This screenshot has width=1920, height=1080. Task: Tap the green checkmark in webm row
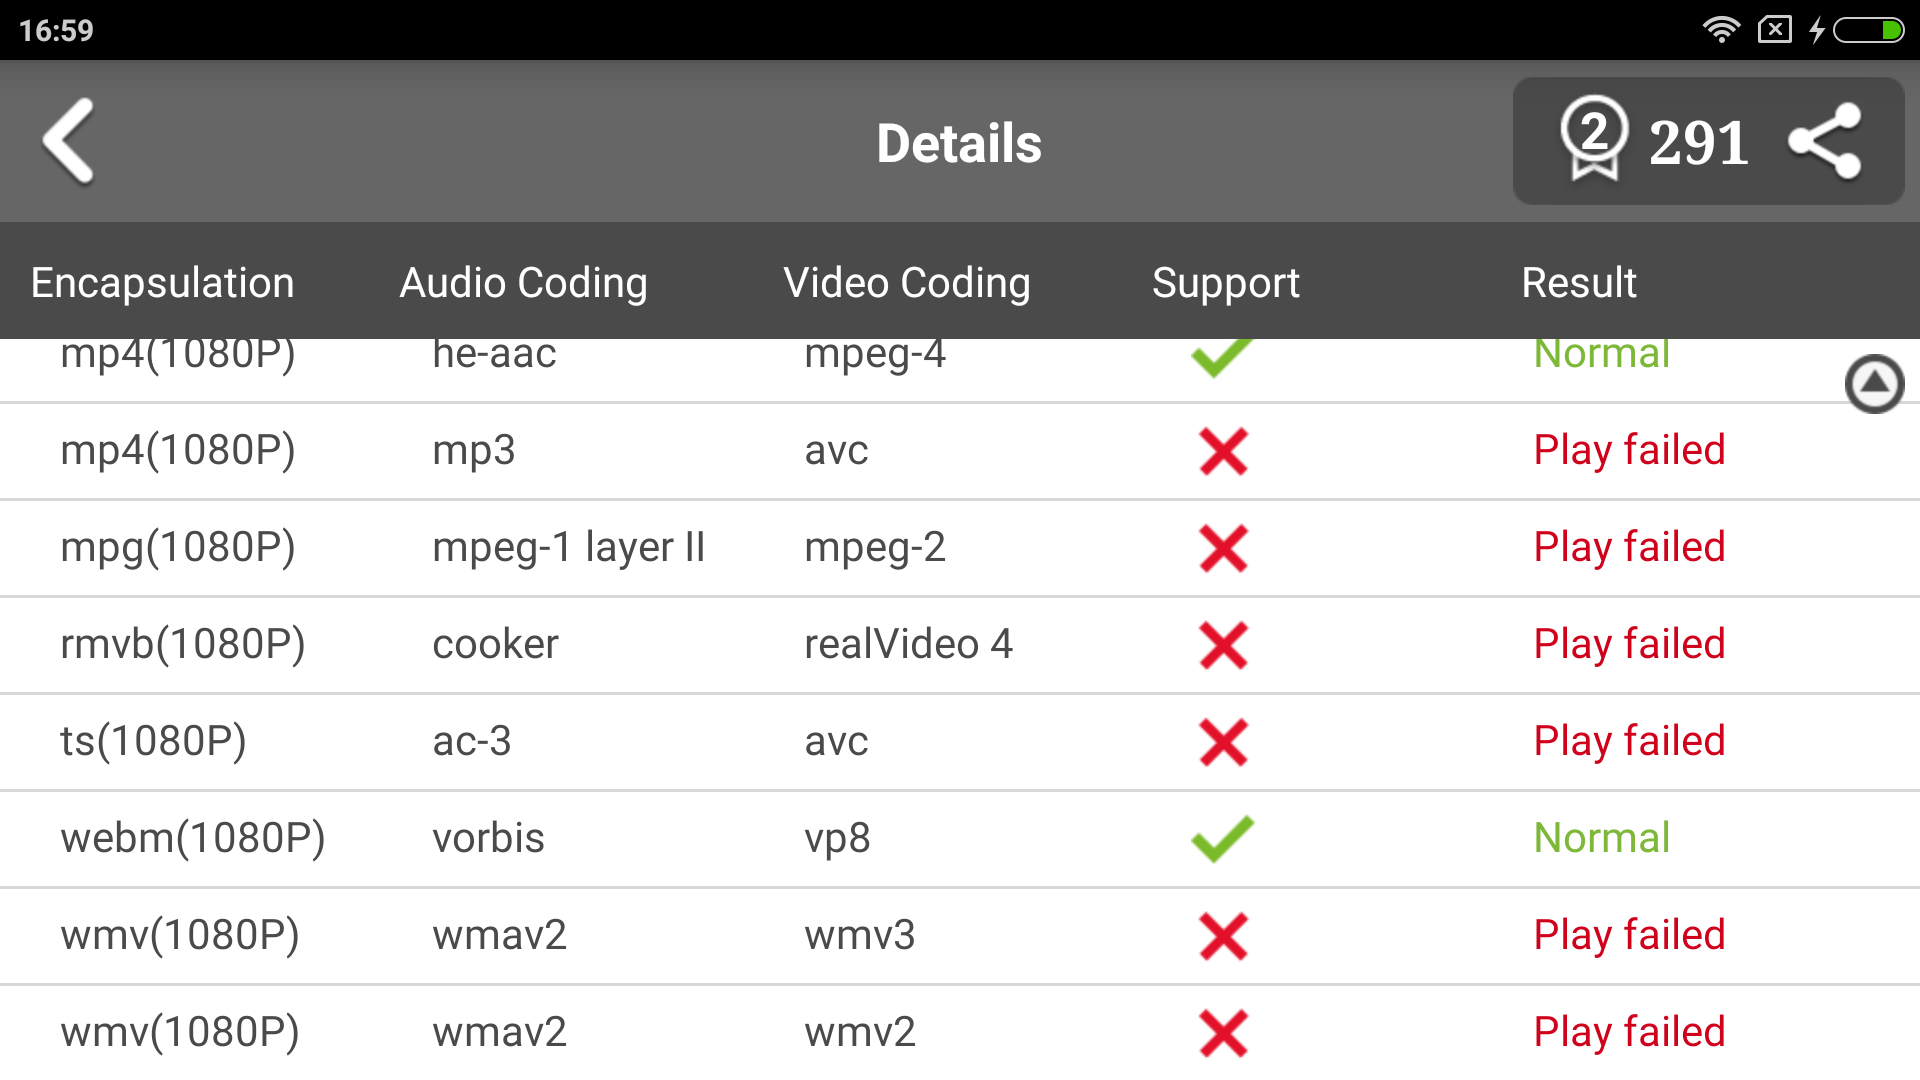tap(1222, 838)
